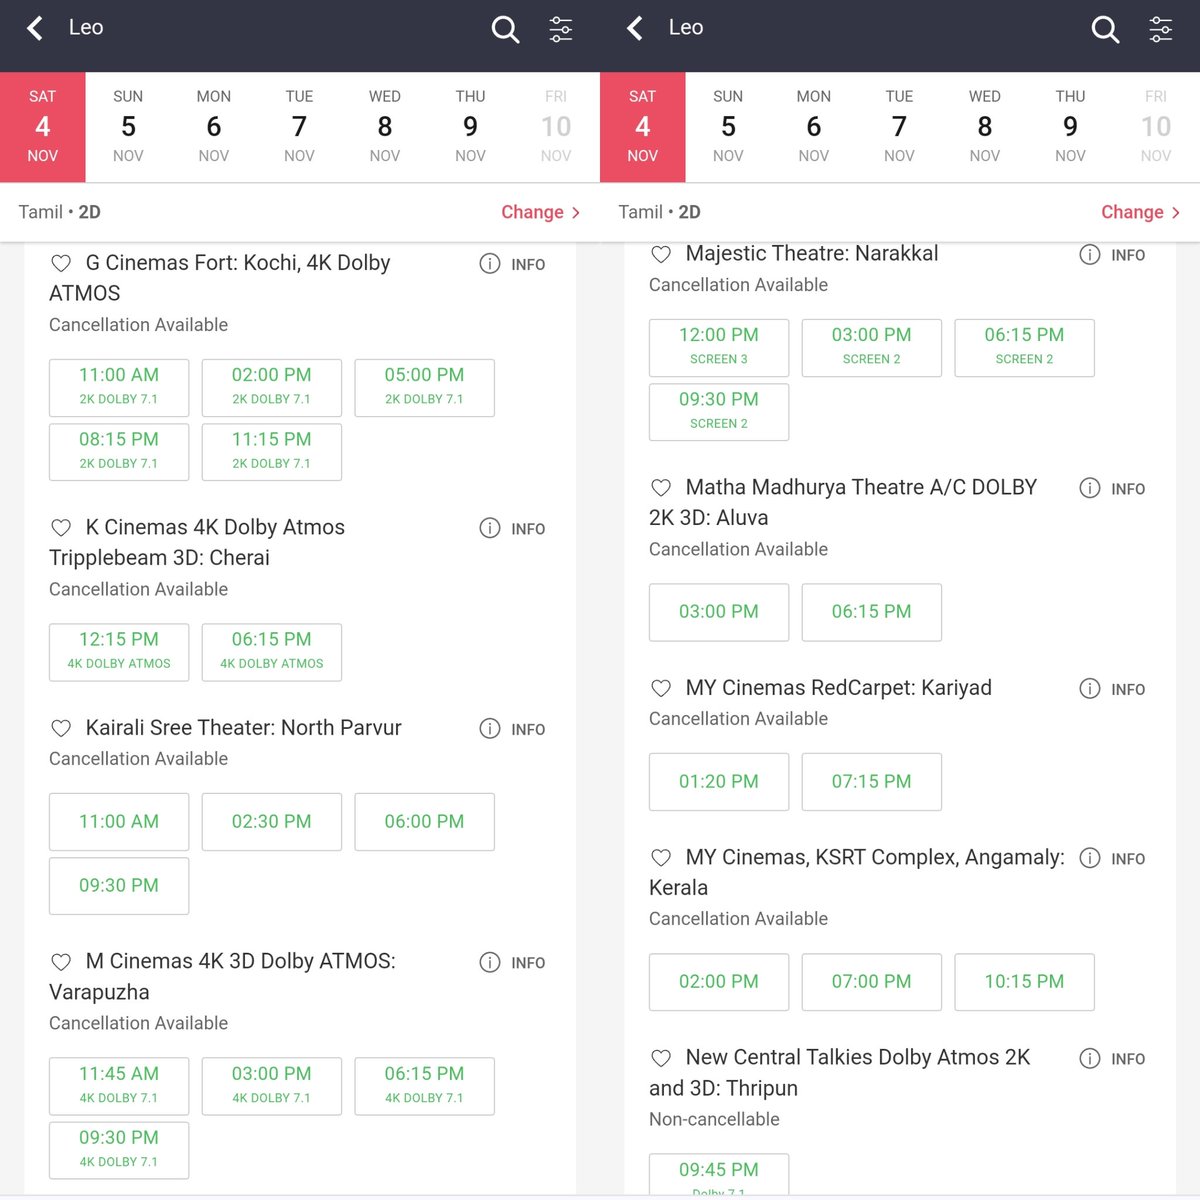Open search in the left panel header

tap(505, 29)
